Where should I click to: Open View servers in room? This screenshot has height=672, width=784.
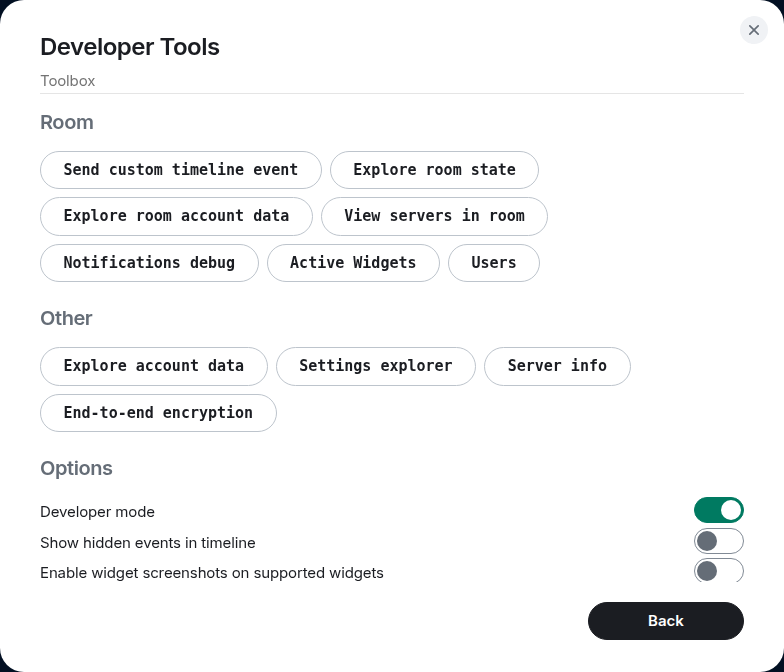434,216
